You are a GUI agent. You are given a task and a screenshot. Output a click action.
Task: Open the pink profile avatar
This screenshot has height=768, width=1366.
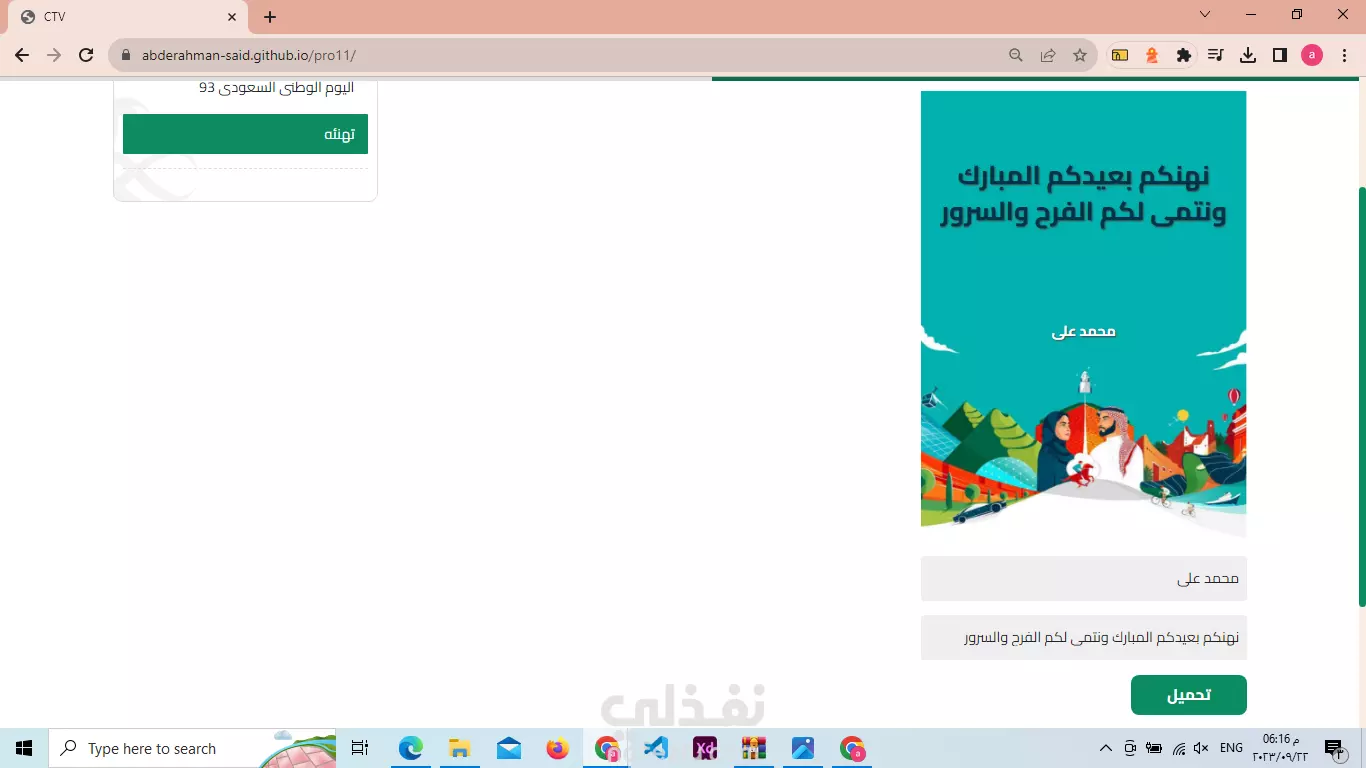coord(1312,55)
